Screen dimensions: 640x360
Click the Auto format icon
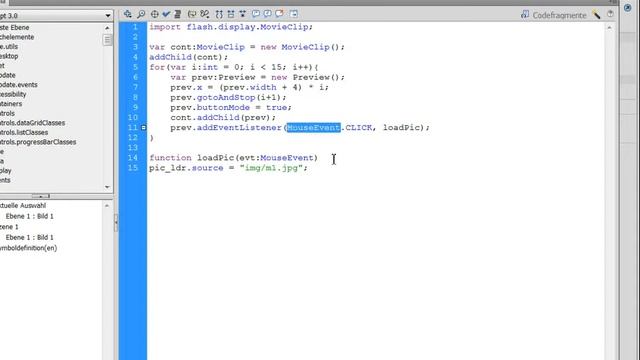click(178, 14)
